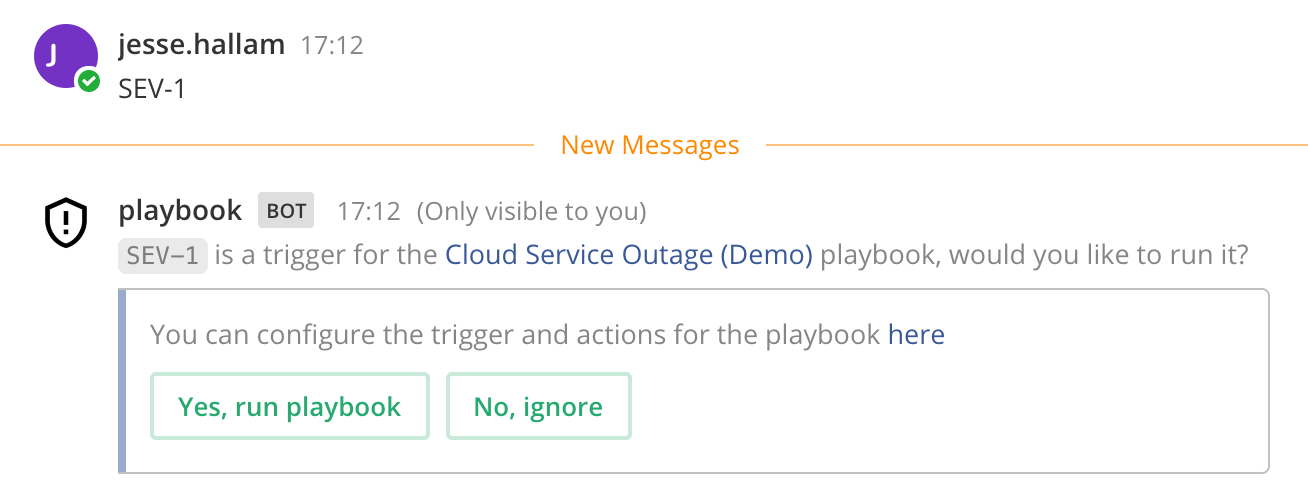This screenshot has width=1308, height=496.
Task: Click the BOT tag badge
Action: pos(287,211)
